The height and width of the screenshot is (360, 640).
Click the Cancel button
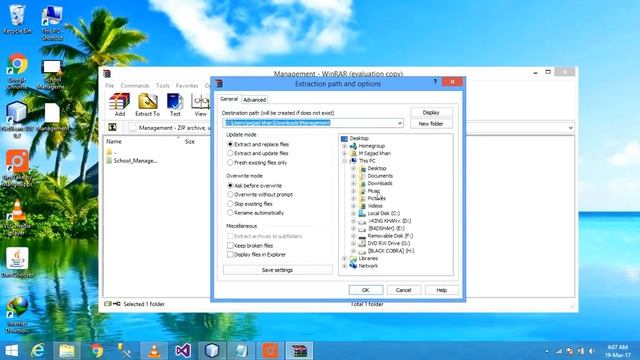pos(403,290)
